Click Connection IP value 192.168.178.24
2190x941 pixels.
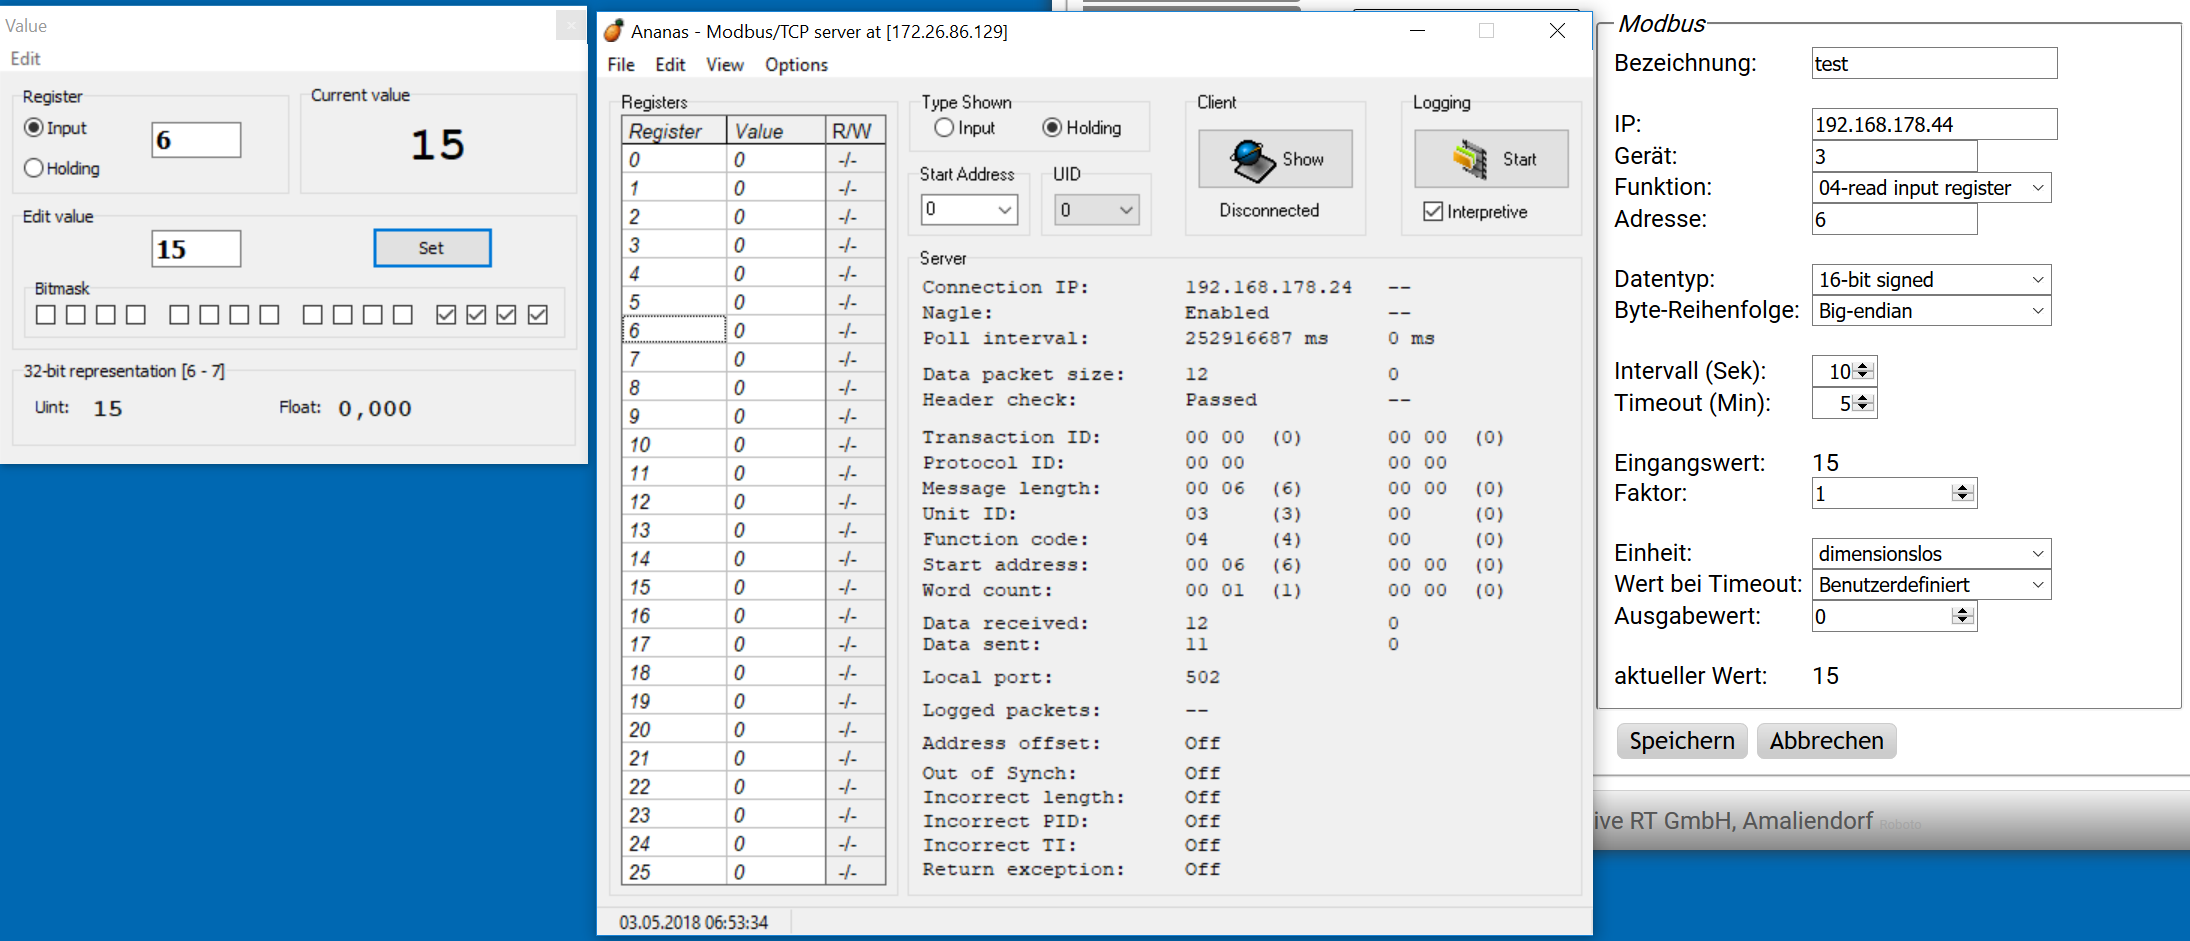1268,287
